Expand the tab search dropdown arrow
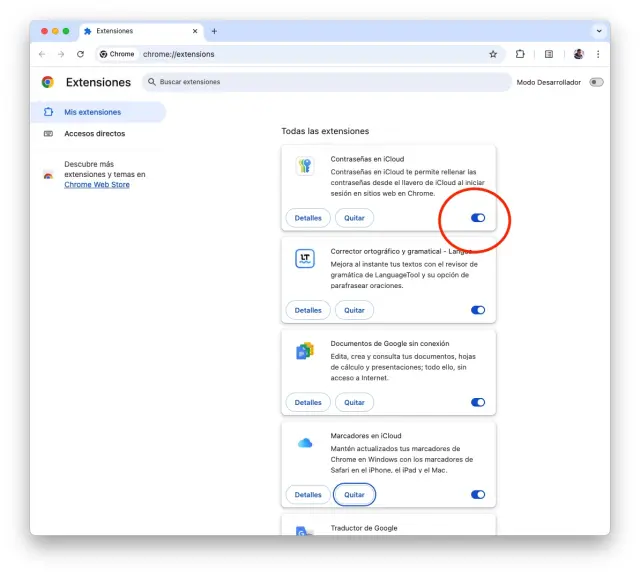The width and height of the screenshot is (640, 575). pyautogui.click(x=599, y=31)
